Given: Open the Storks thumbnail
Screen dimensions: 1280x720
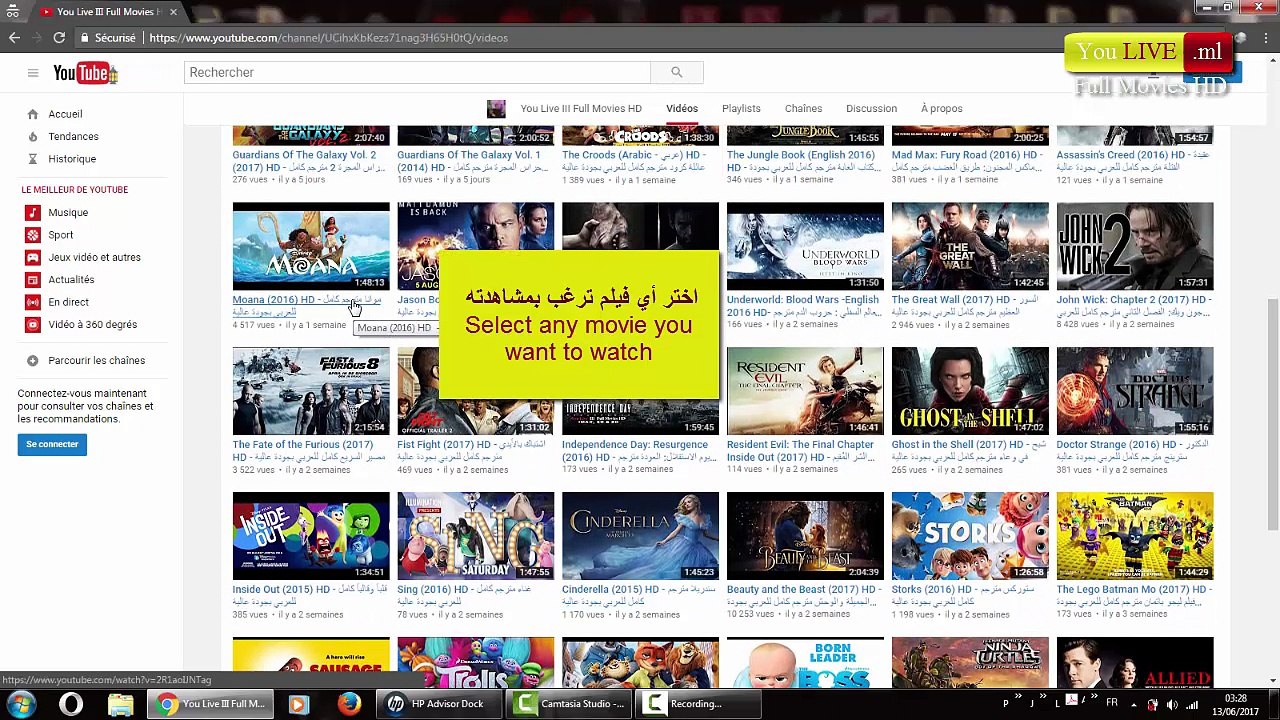Looking at the screenshot, I should click(970, 536).
